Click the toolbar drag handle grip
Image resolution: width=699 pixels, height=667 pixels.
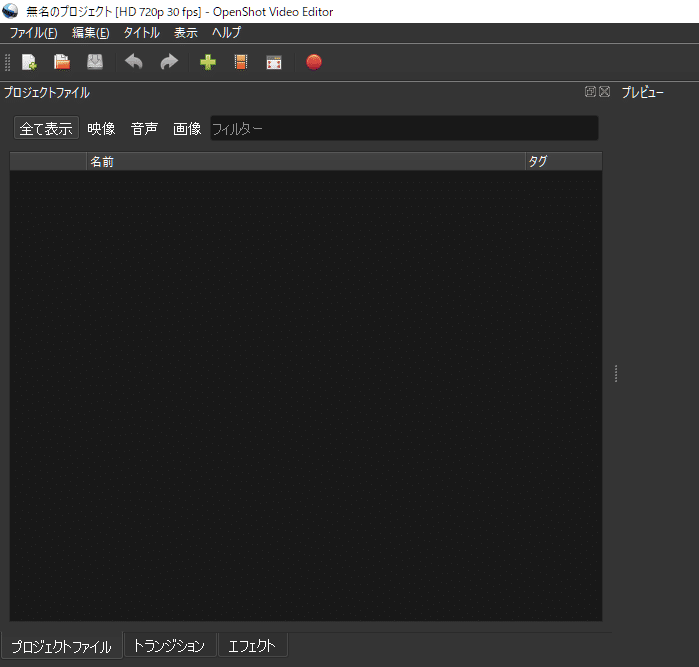pyautogui.click(x=7, y=62)
